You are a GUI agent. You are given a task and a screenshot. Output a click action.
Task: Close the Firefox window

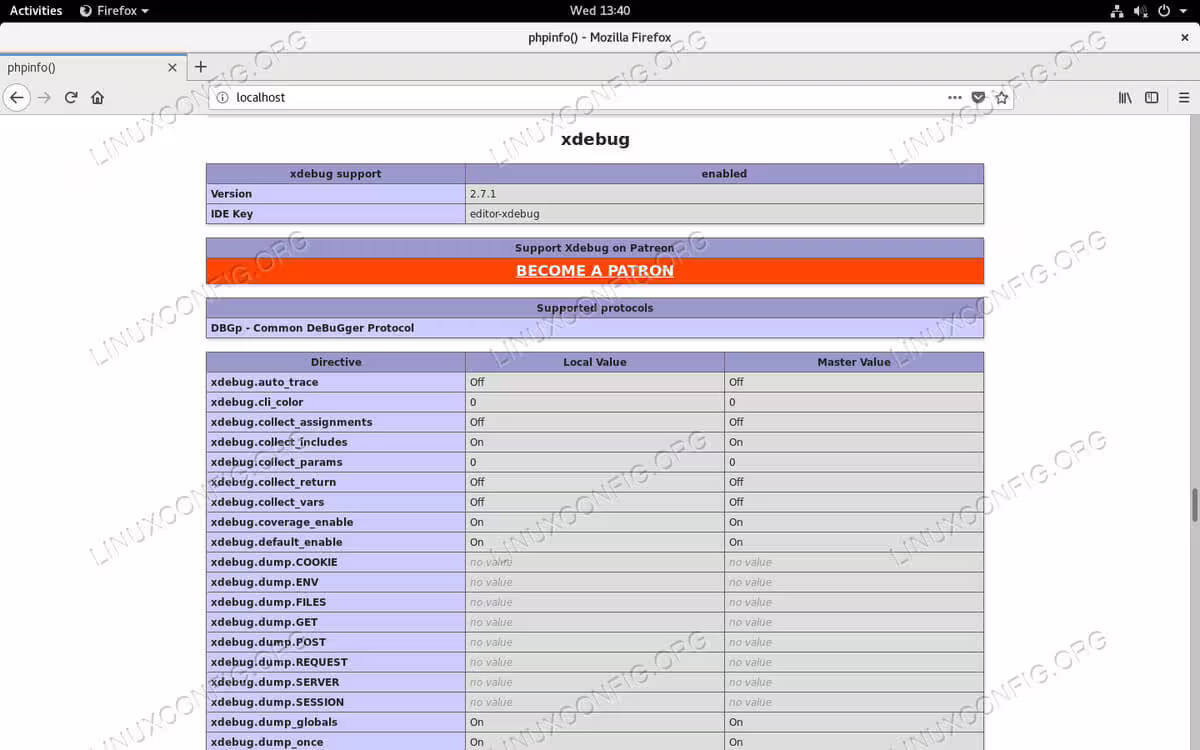[1185, 37]
